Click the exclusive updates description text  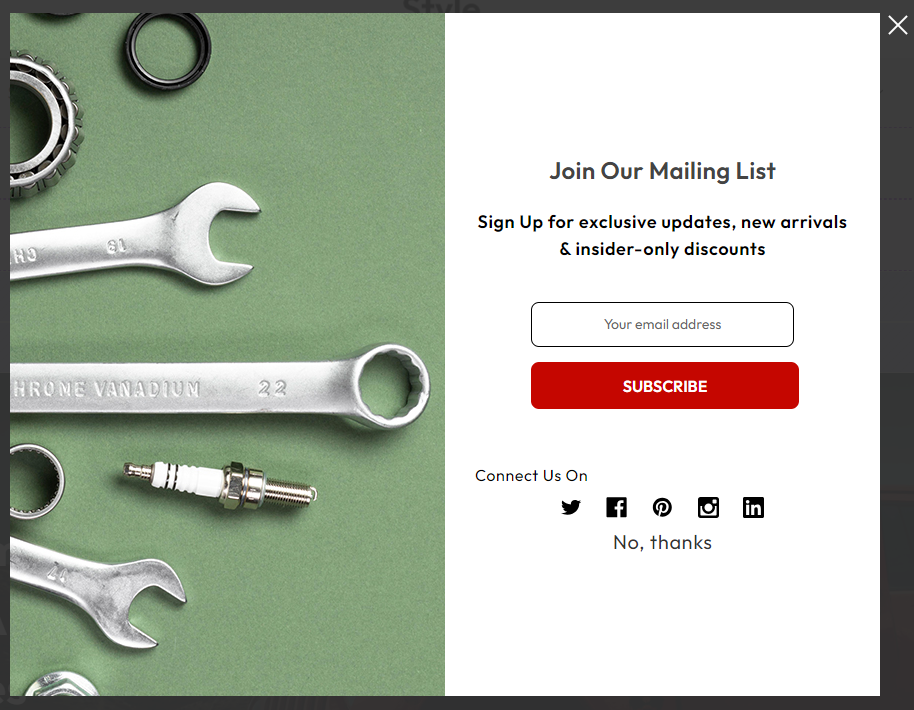coord(662,236)
